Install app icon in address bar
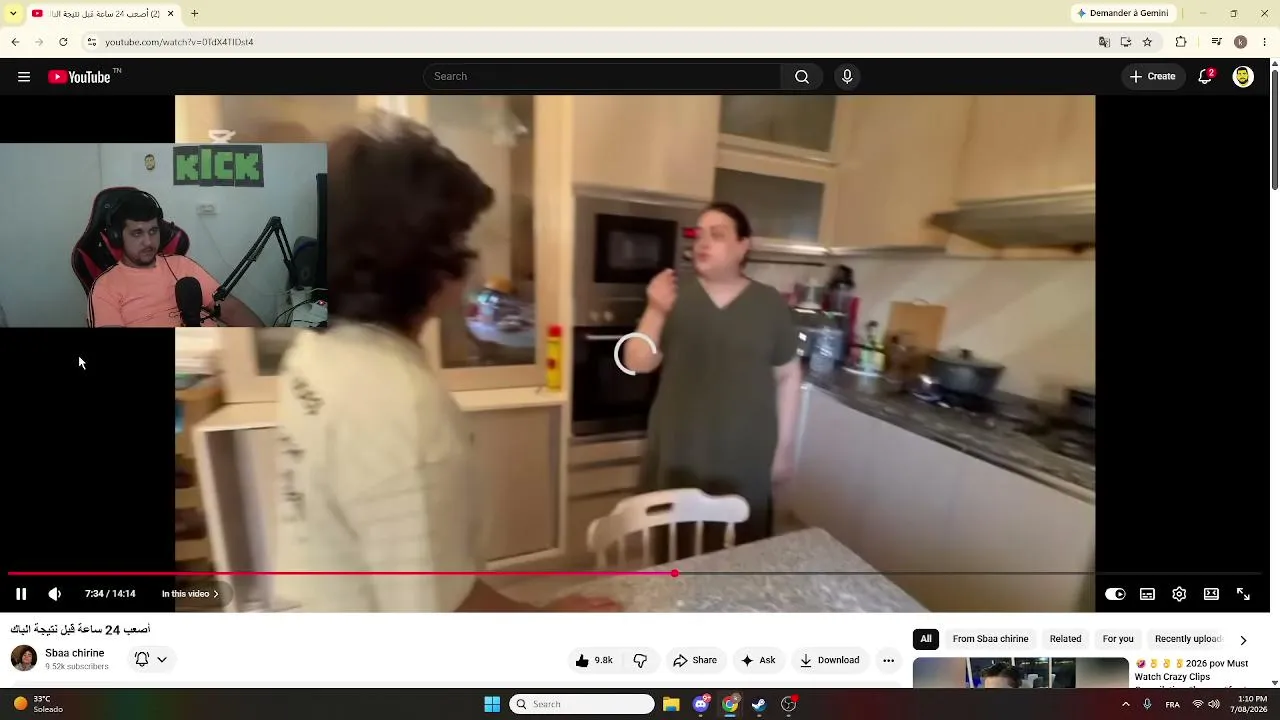1280x720 pixels. coord(1126,42)
